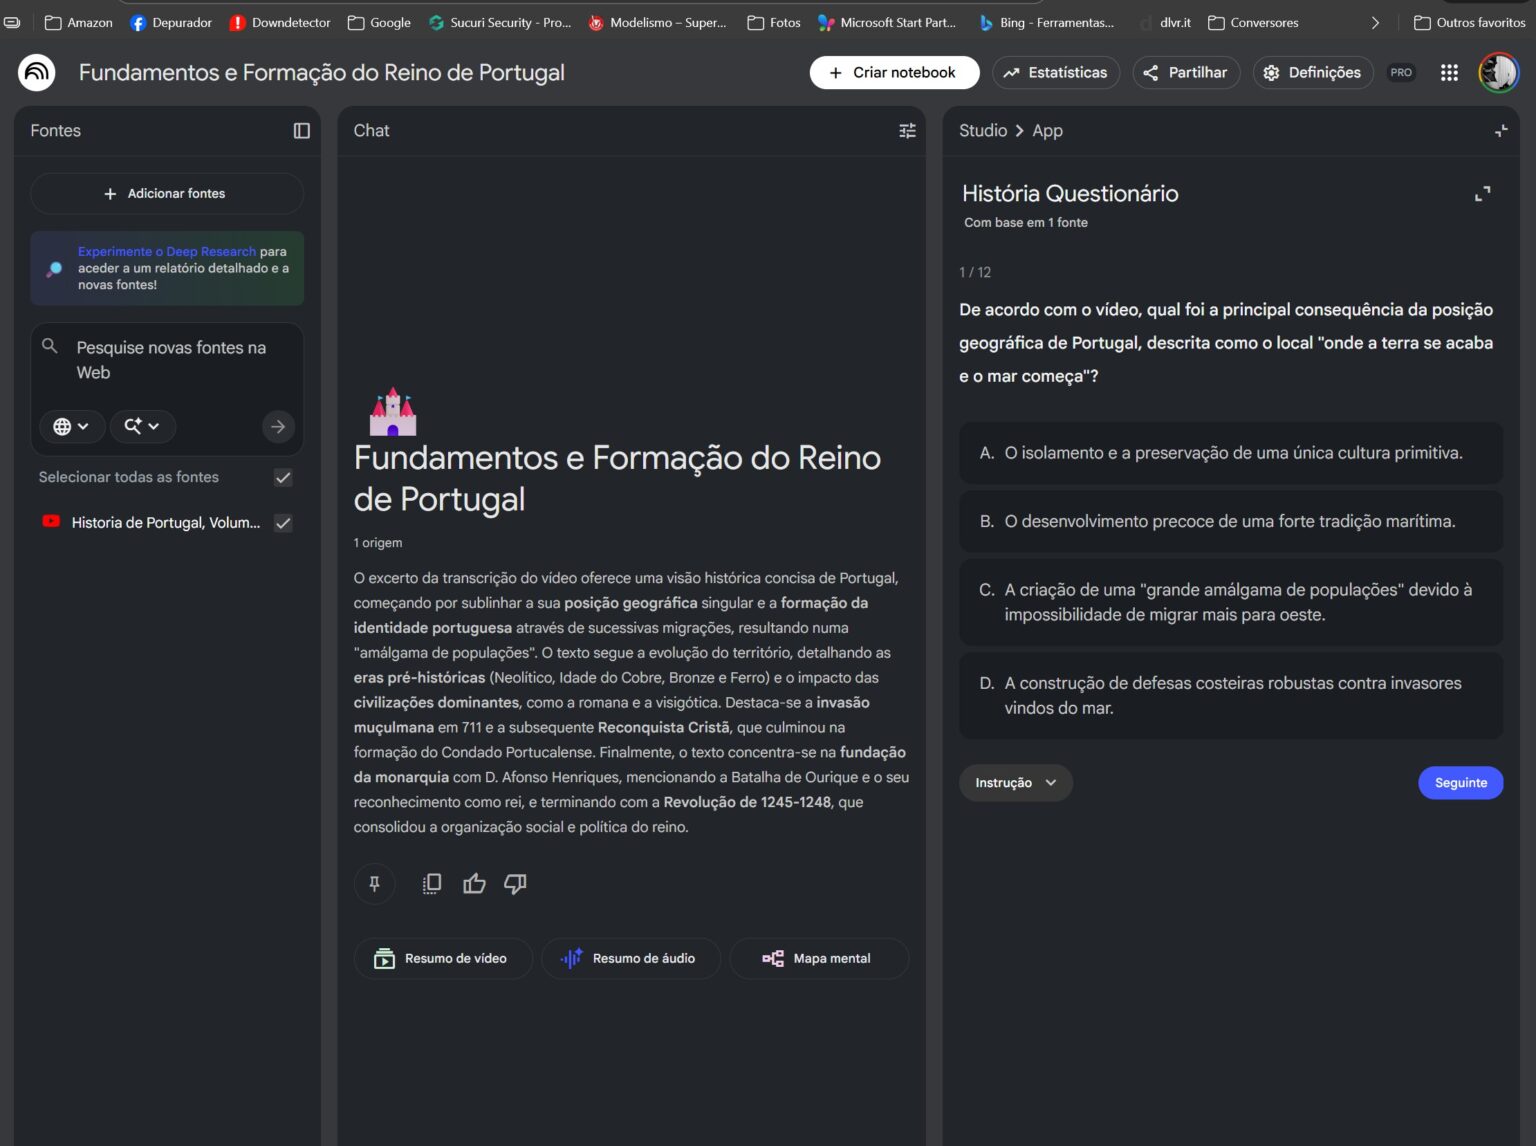Click the Seguinte button
1536x1146 pixels.
1460,783
